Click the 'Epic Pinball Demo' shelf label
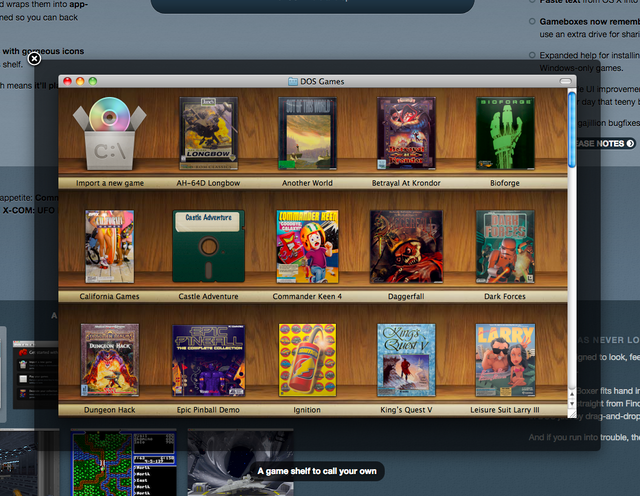The width and height of the screenshot is (640, 496). click(208, 410)
